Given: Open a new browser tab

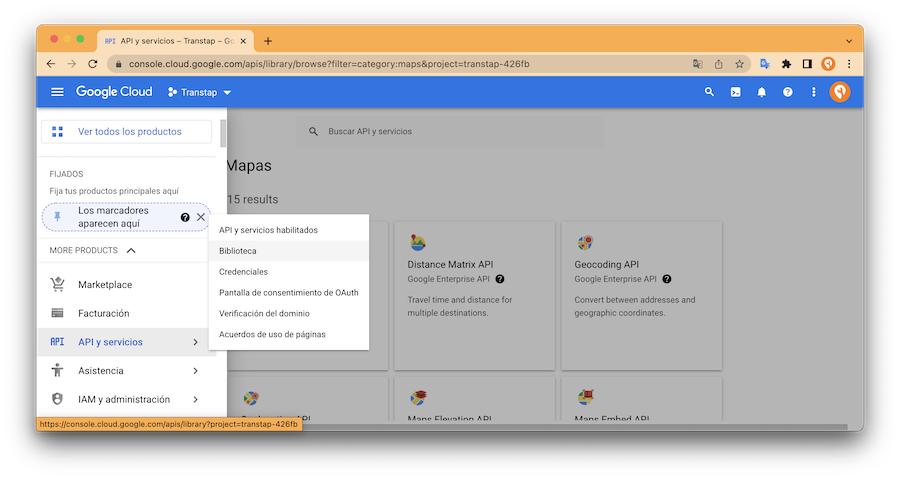Looking at the screenshot, I should click(x=267, y=41).
